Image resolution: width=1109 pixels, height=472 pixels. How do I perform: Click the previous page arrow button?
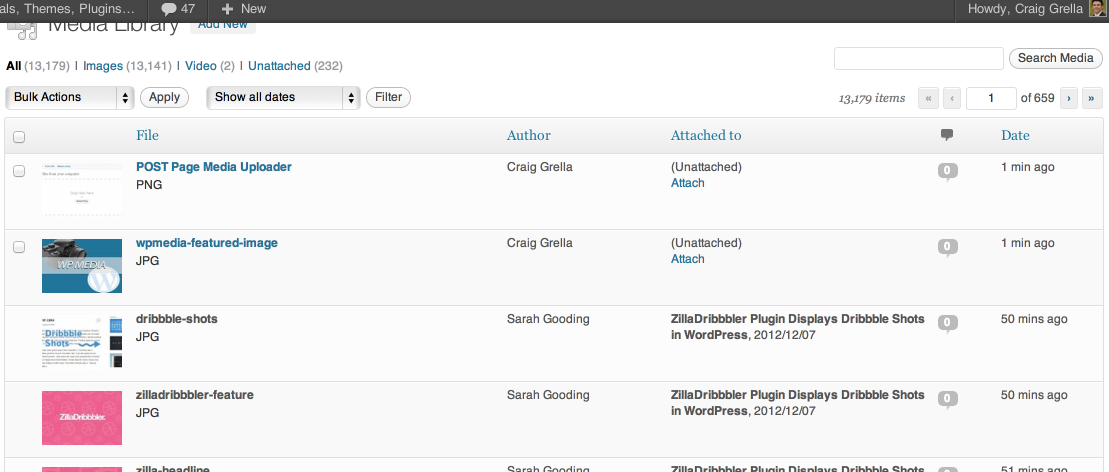pos(952,98)
